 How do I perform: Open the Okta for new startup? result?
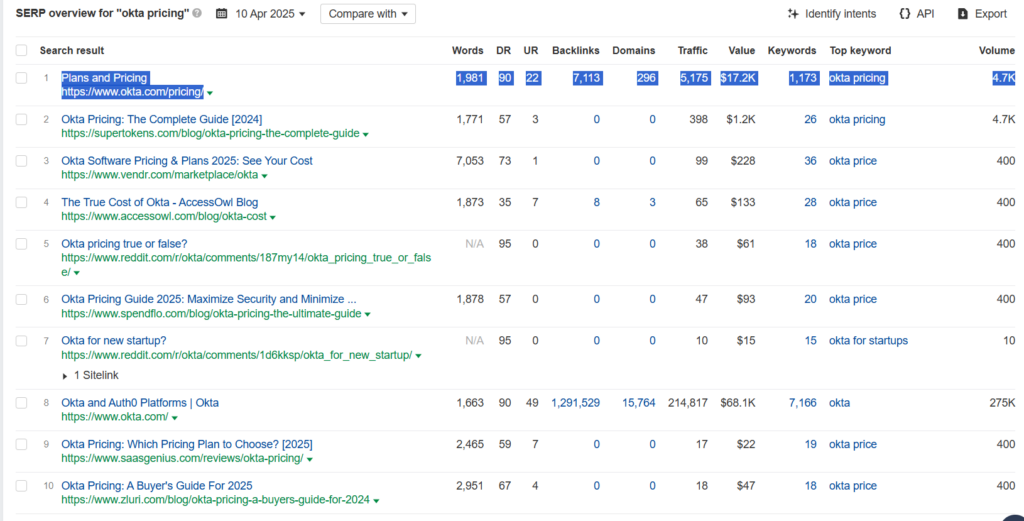pyautogui.click(x=114, y=341)
